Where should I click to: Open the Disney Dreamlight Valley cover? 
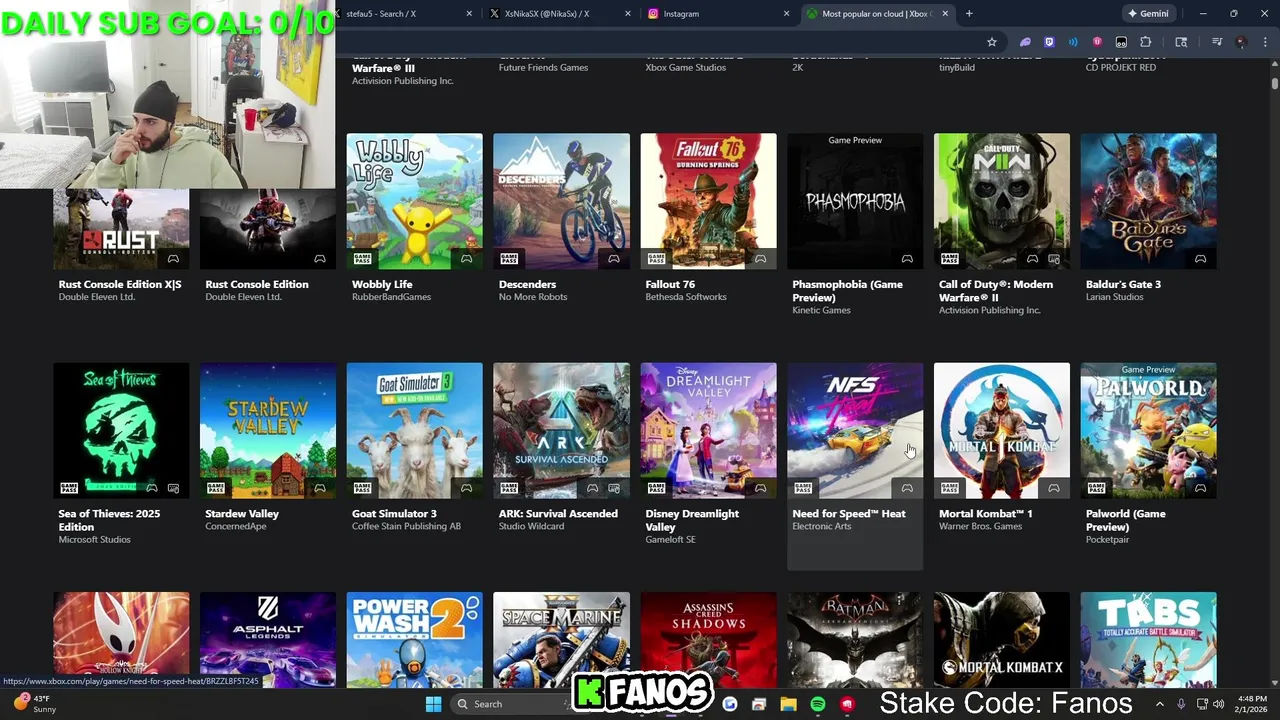click(x=708, y=430)
